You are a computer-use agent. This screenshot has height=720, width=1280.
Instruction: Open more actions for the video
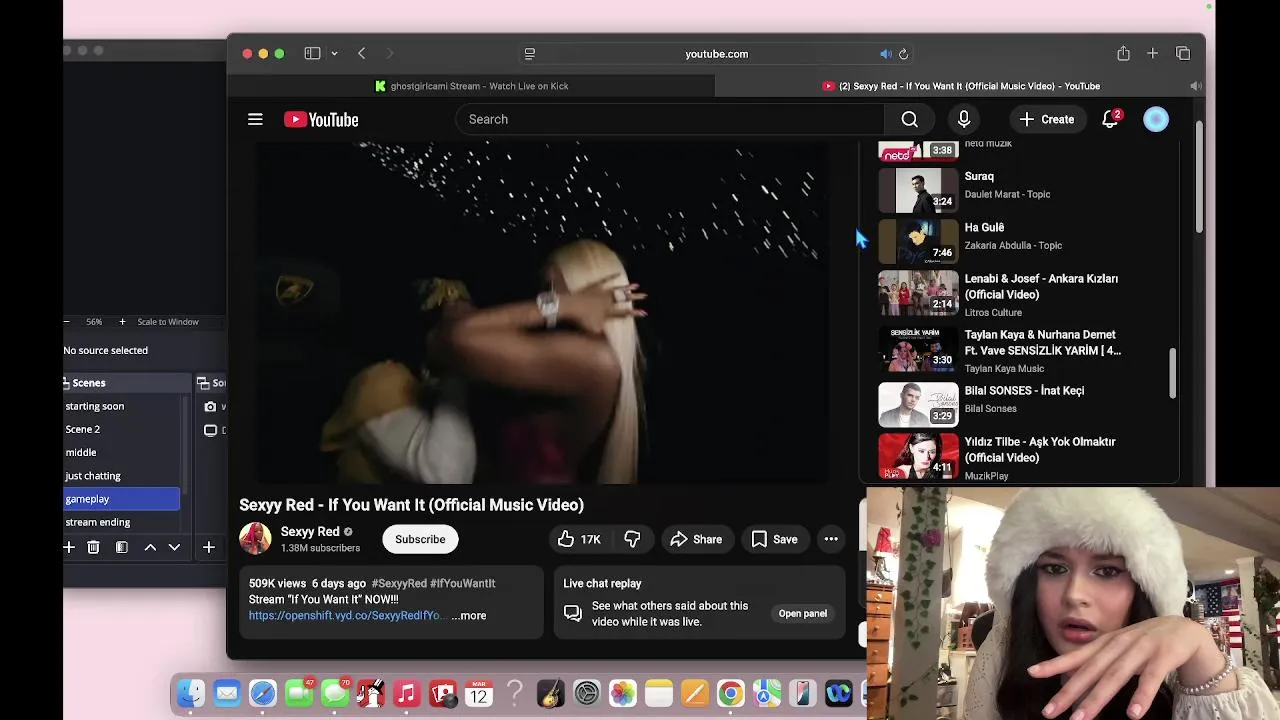click(x=831, y=539)
